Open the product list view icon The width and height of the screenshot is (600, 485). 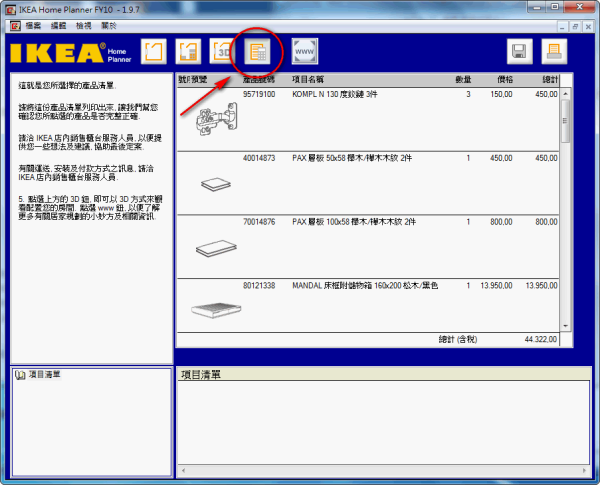coord(258,51)
